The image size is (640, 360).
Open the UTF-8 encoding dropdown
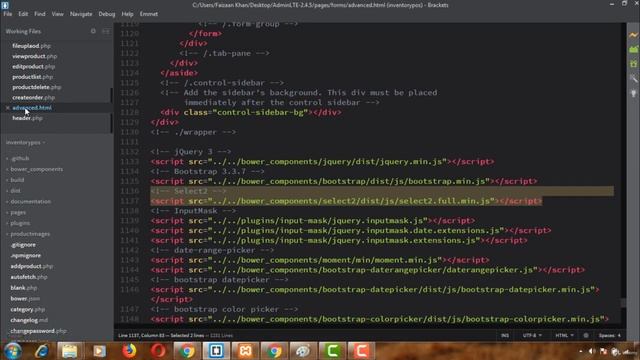pyautogui.click(x=532, y=336)
